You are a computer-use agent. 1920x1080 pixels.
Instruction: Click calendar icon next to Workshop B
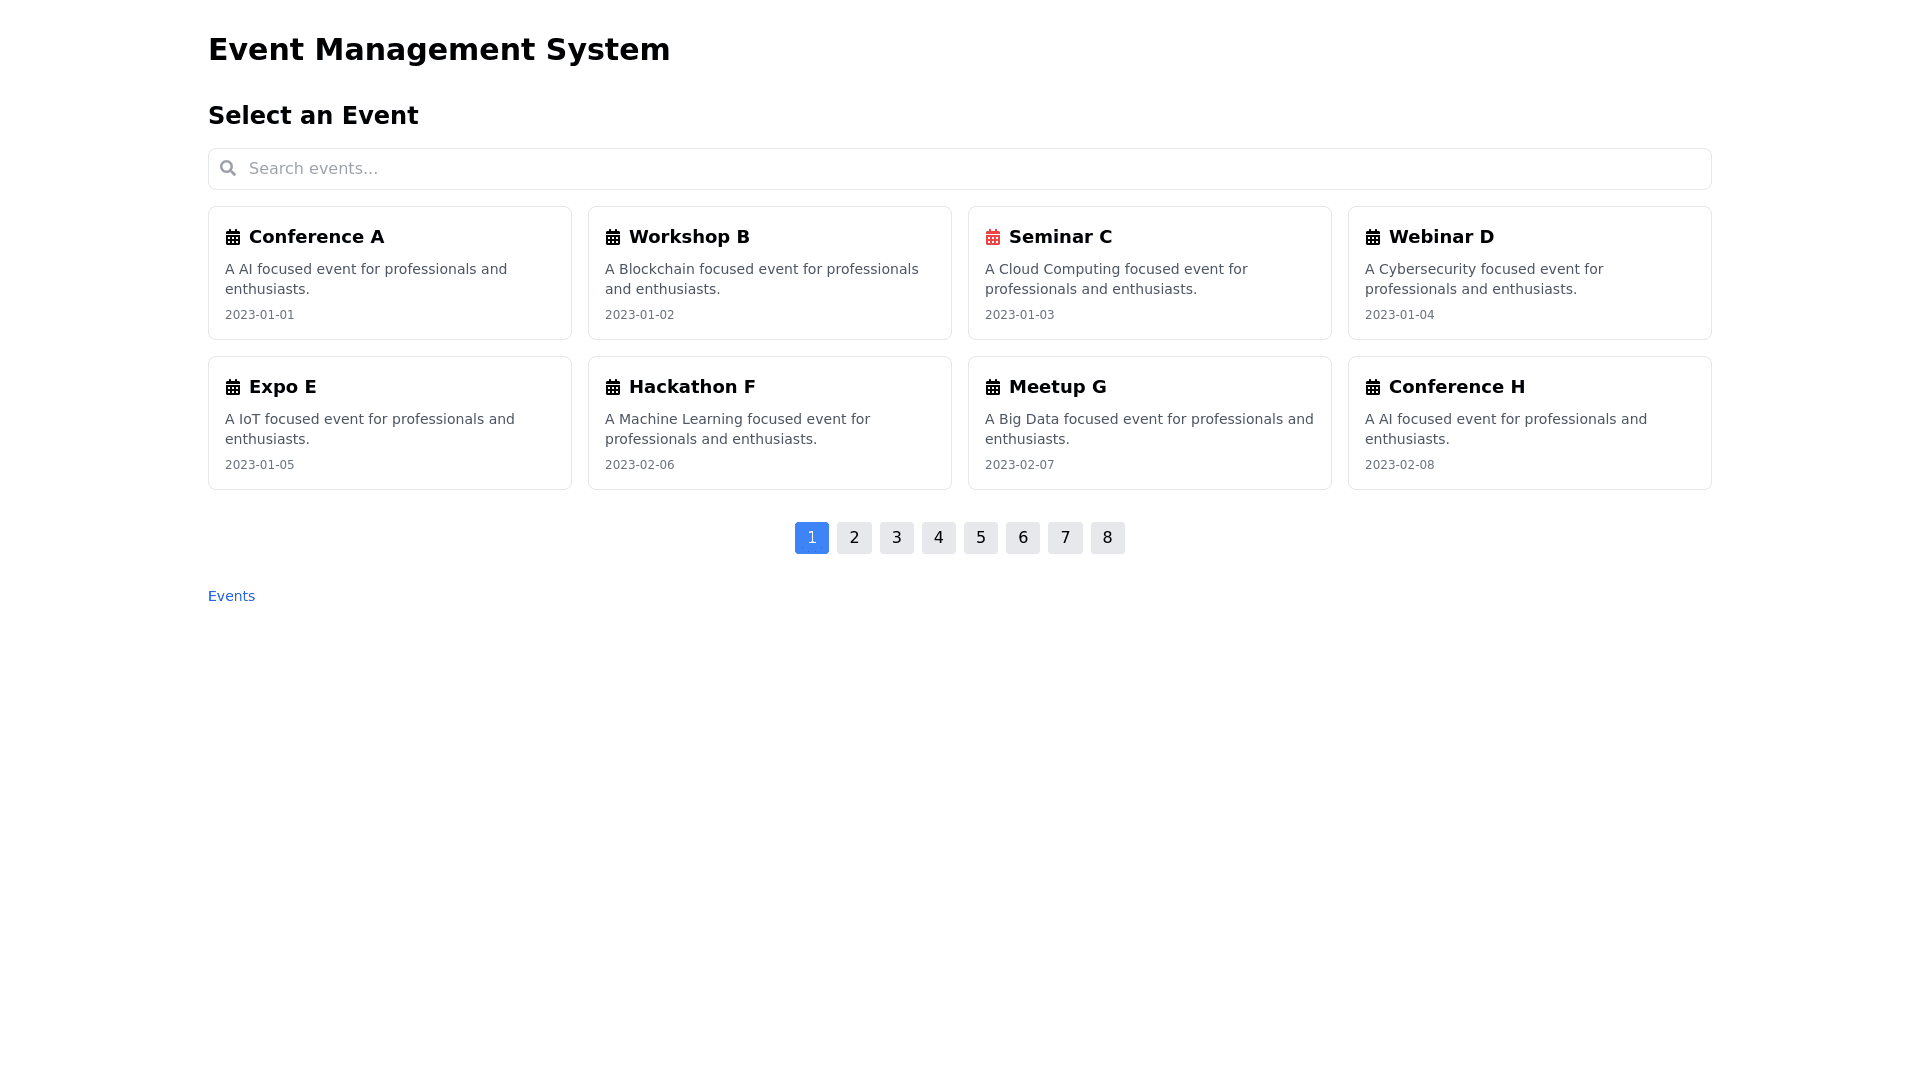click(613, 237)
